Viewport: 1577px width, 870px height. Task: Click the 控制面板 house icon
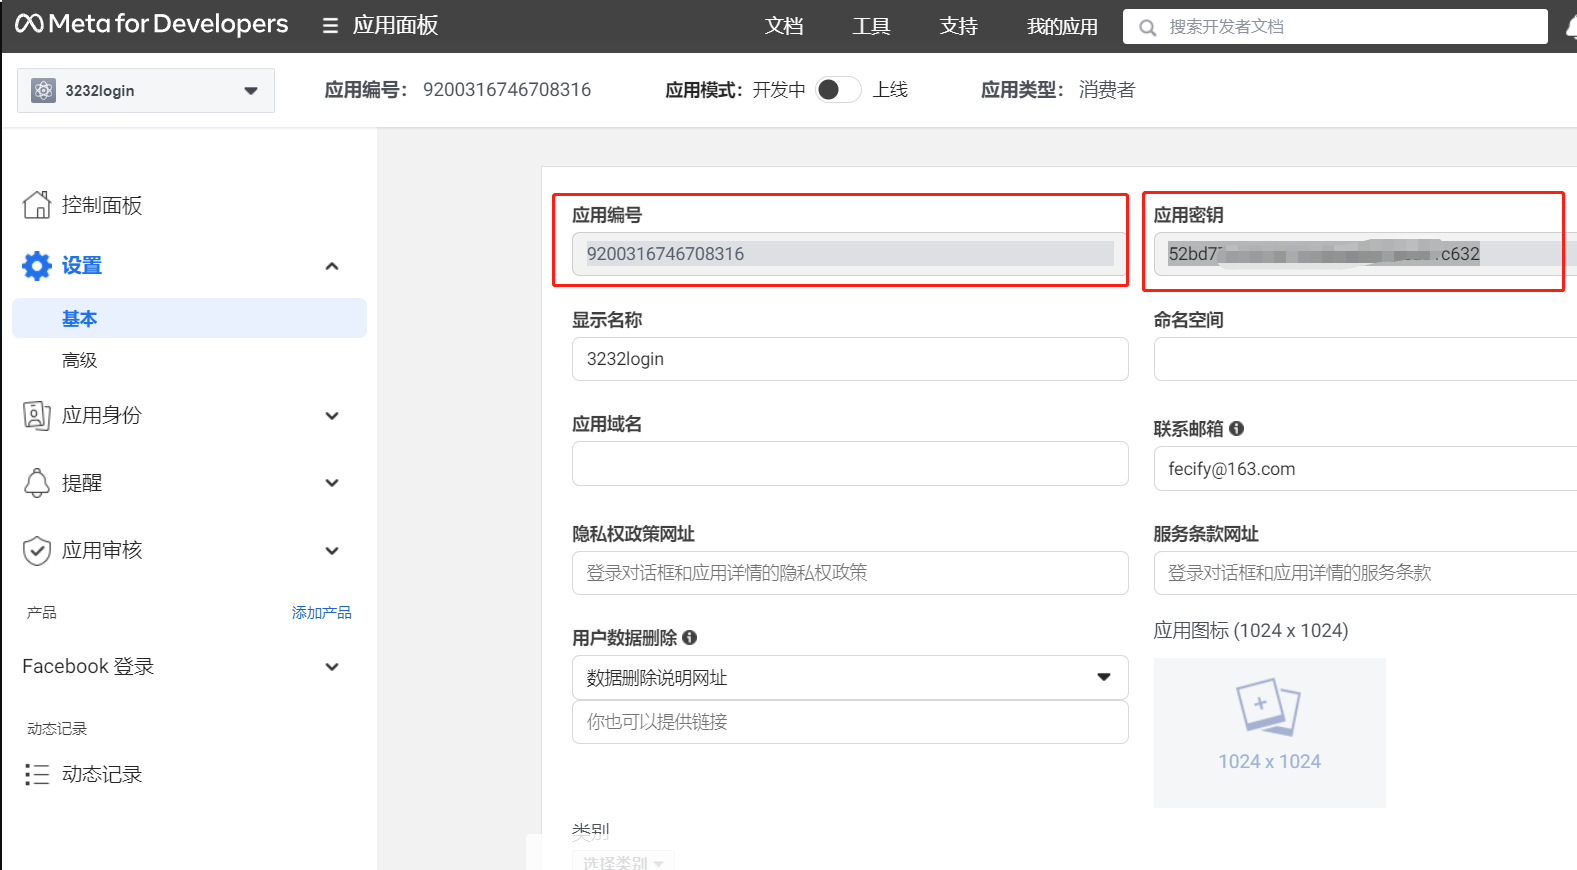37,205
